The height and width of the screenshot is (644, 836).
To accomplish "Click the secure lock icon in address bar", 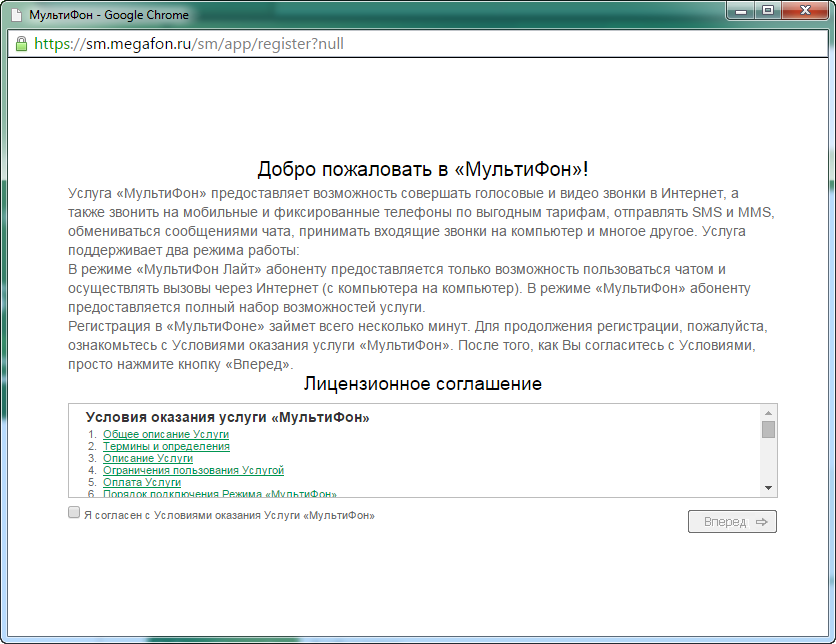I will (21, 44).
